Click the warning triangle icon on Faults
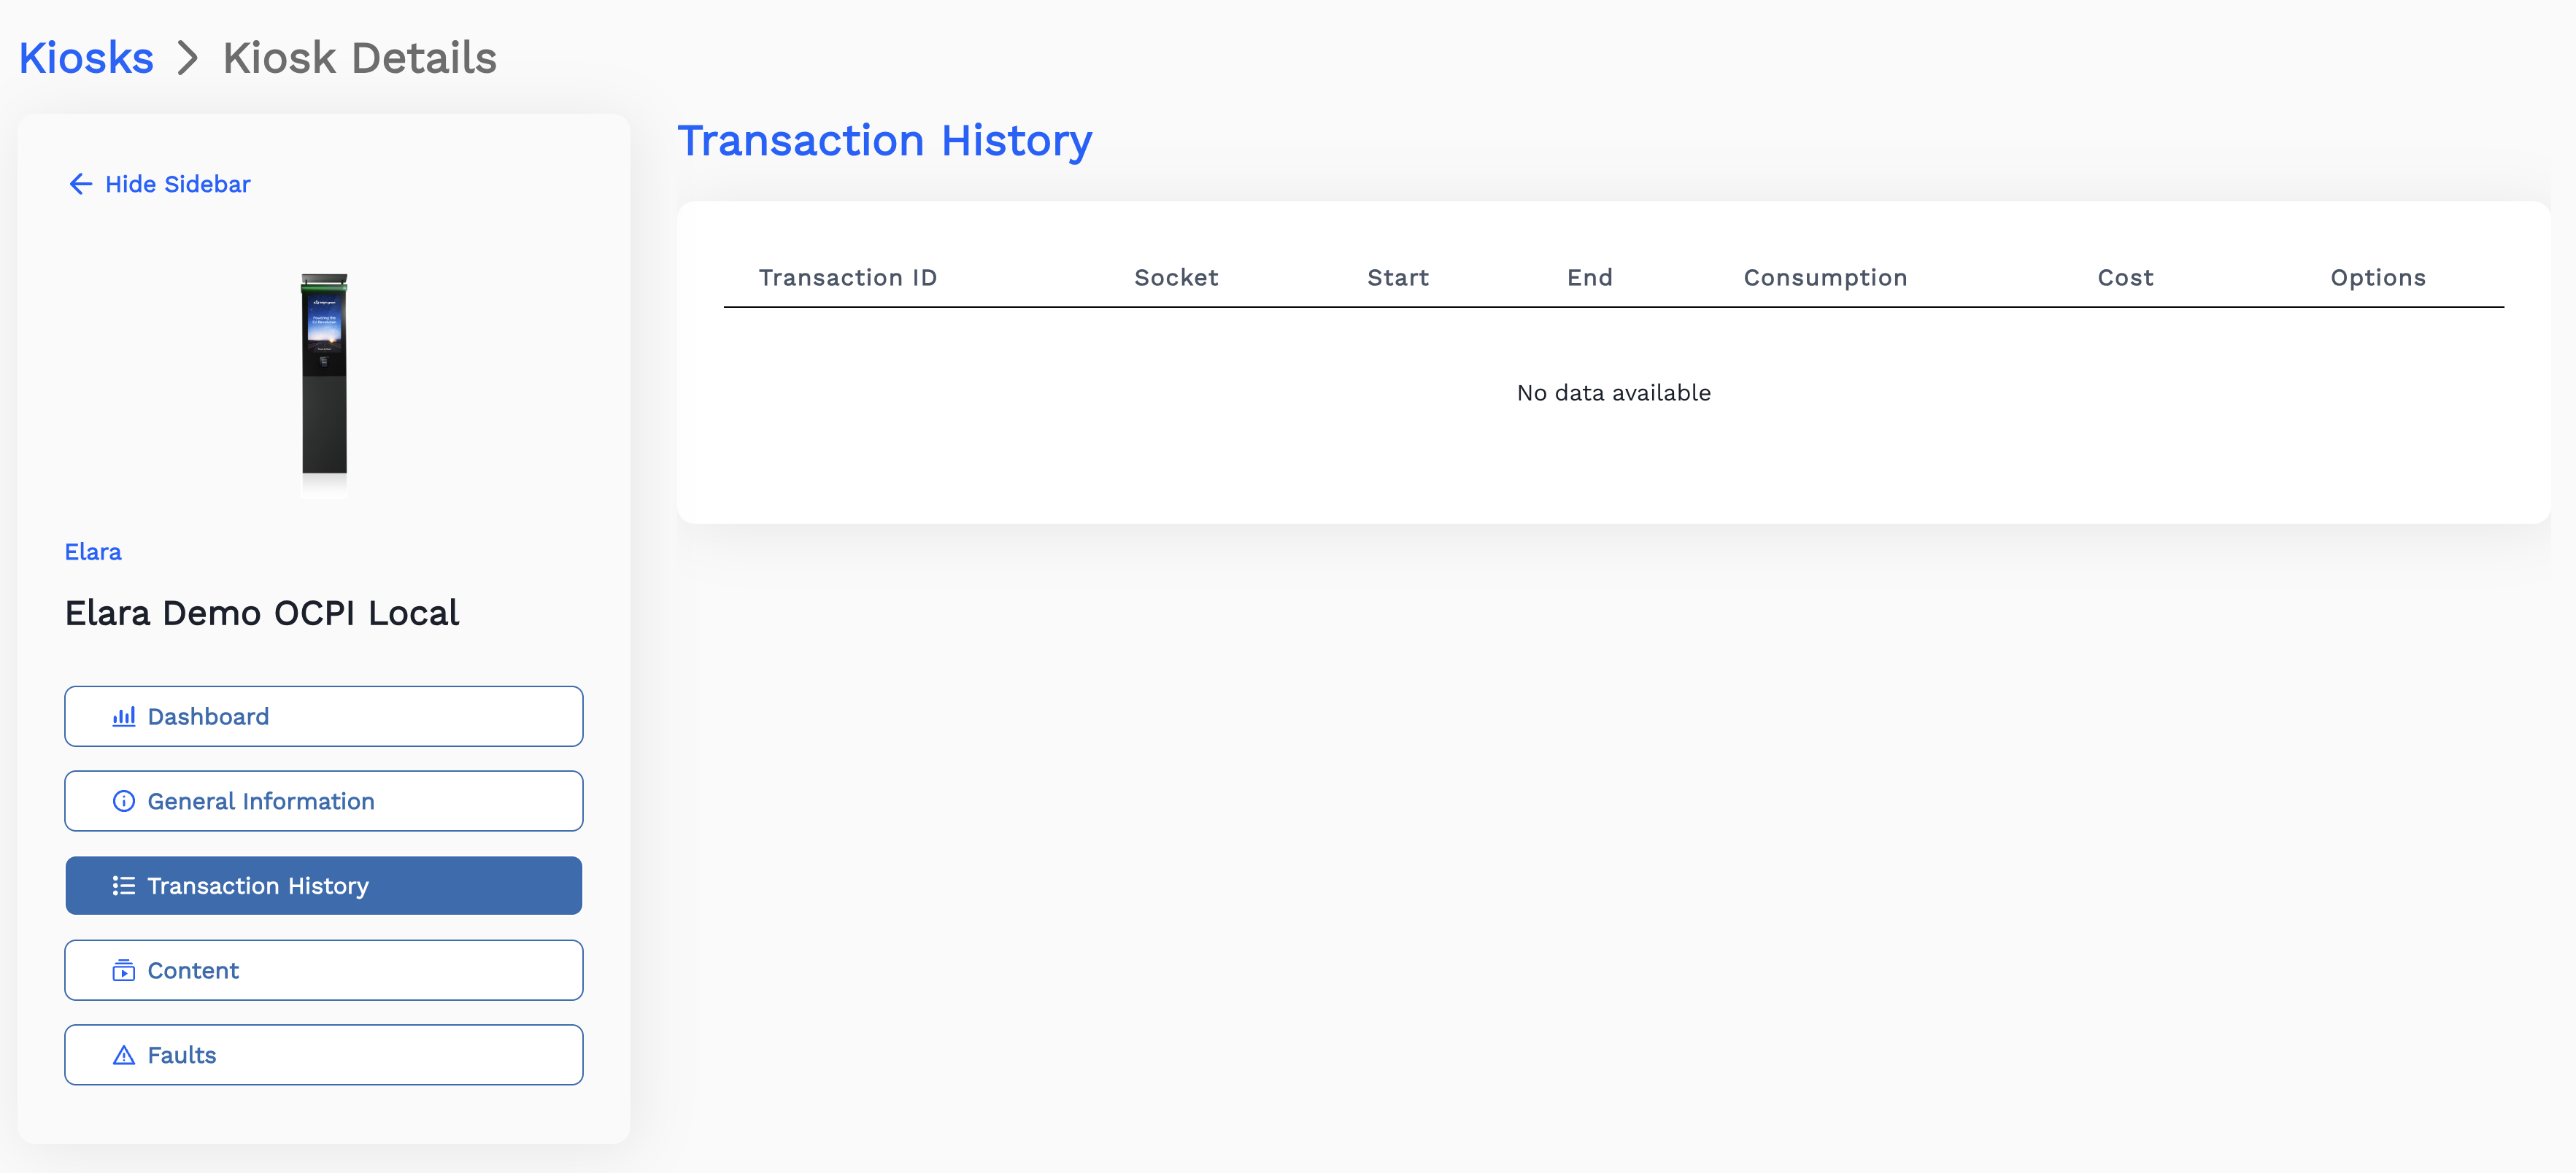 (124, 1055)
